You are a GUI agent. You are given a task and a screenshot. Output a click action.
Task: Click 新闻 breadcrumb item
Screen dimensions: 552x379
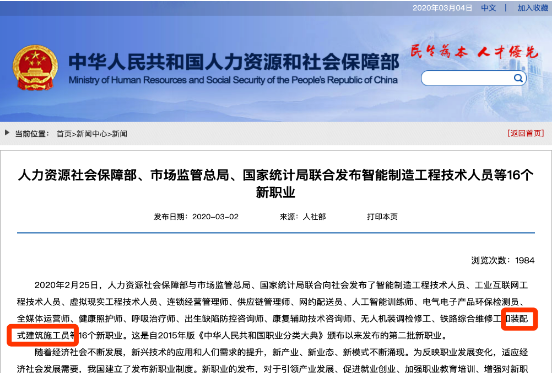pos(119,134)
